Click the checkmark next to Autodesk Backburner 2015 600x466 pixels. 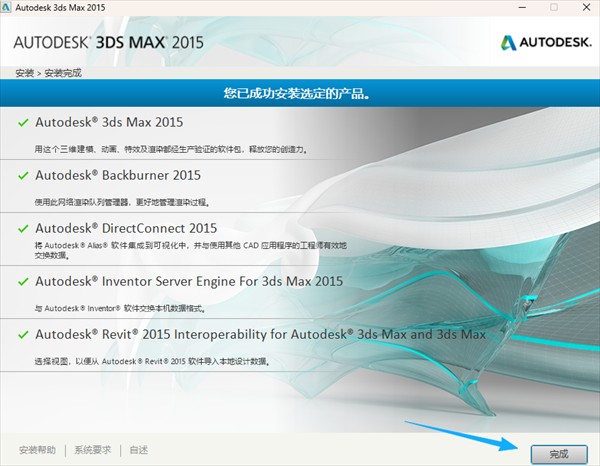click(x=23, y=175)
